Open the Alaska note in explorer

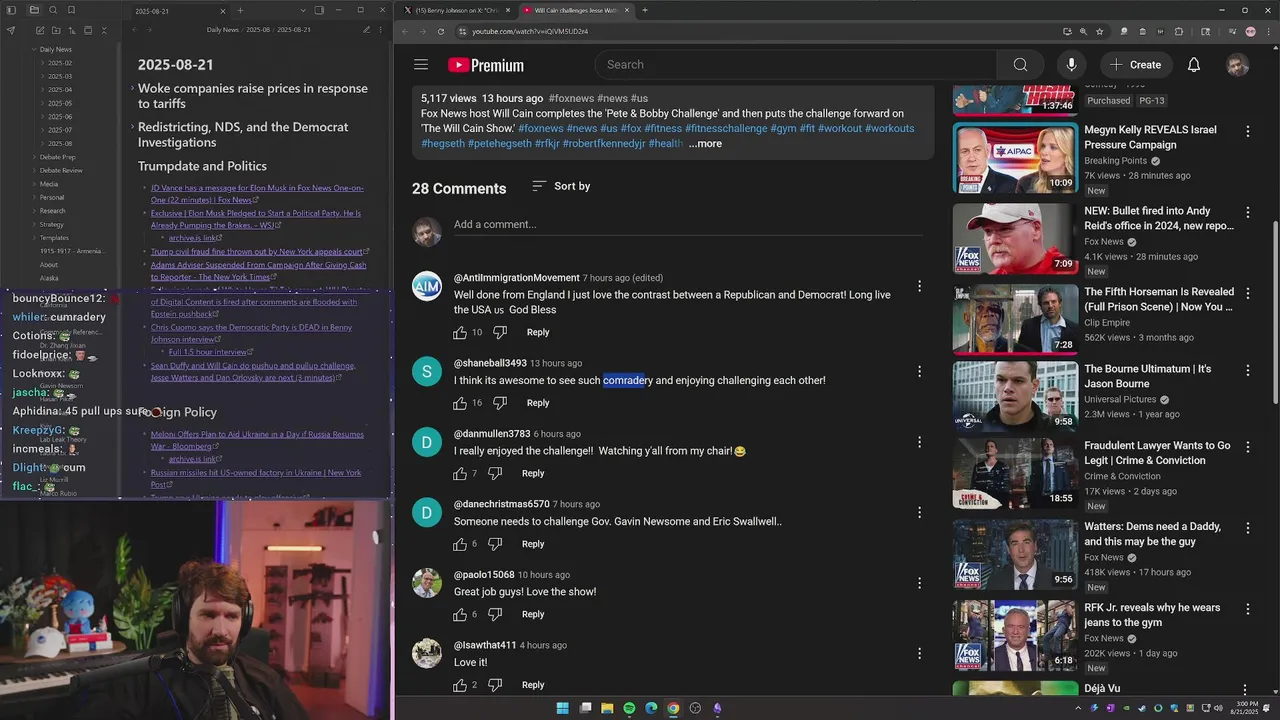(49, 278)
